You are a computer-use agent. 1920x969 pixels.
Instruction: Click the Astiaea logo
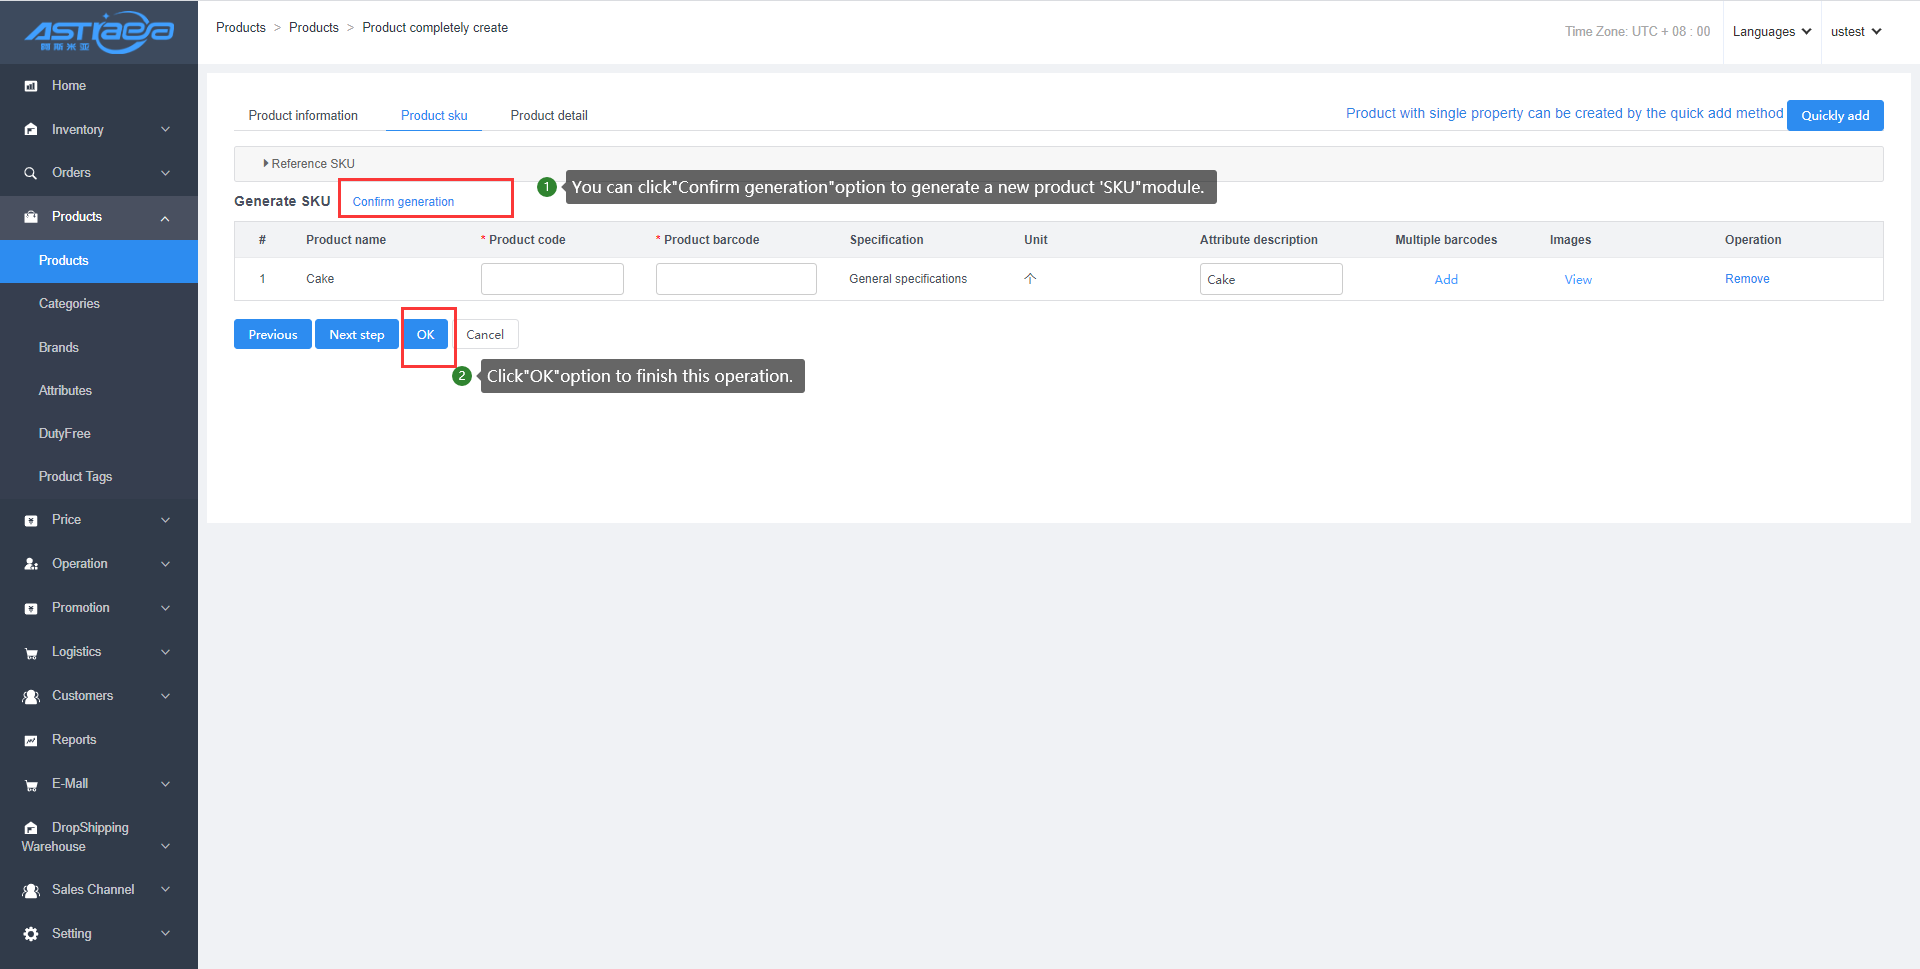(x=99, y=32)
